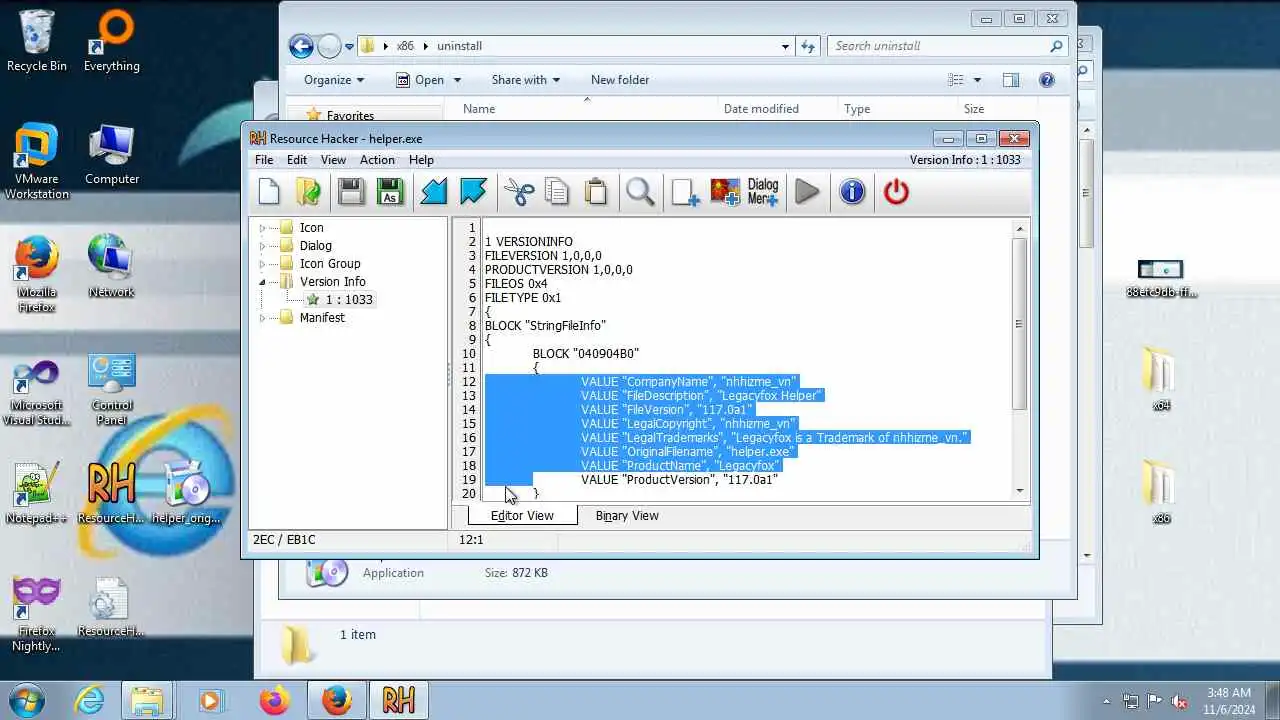The height and width of the screenshot is (720, 1280).
Task: Open the Everything desktop icon
Action: coord(112,41)
